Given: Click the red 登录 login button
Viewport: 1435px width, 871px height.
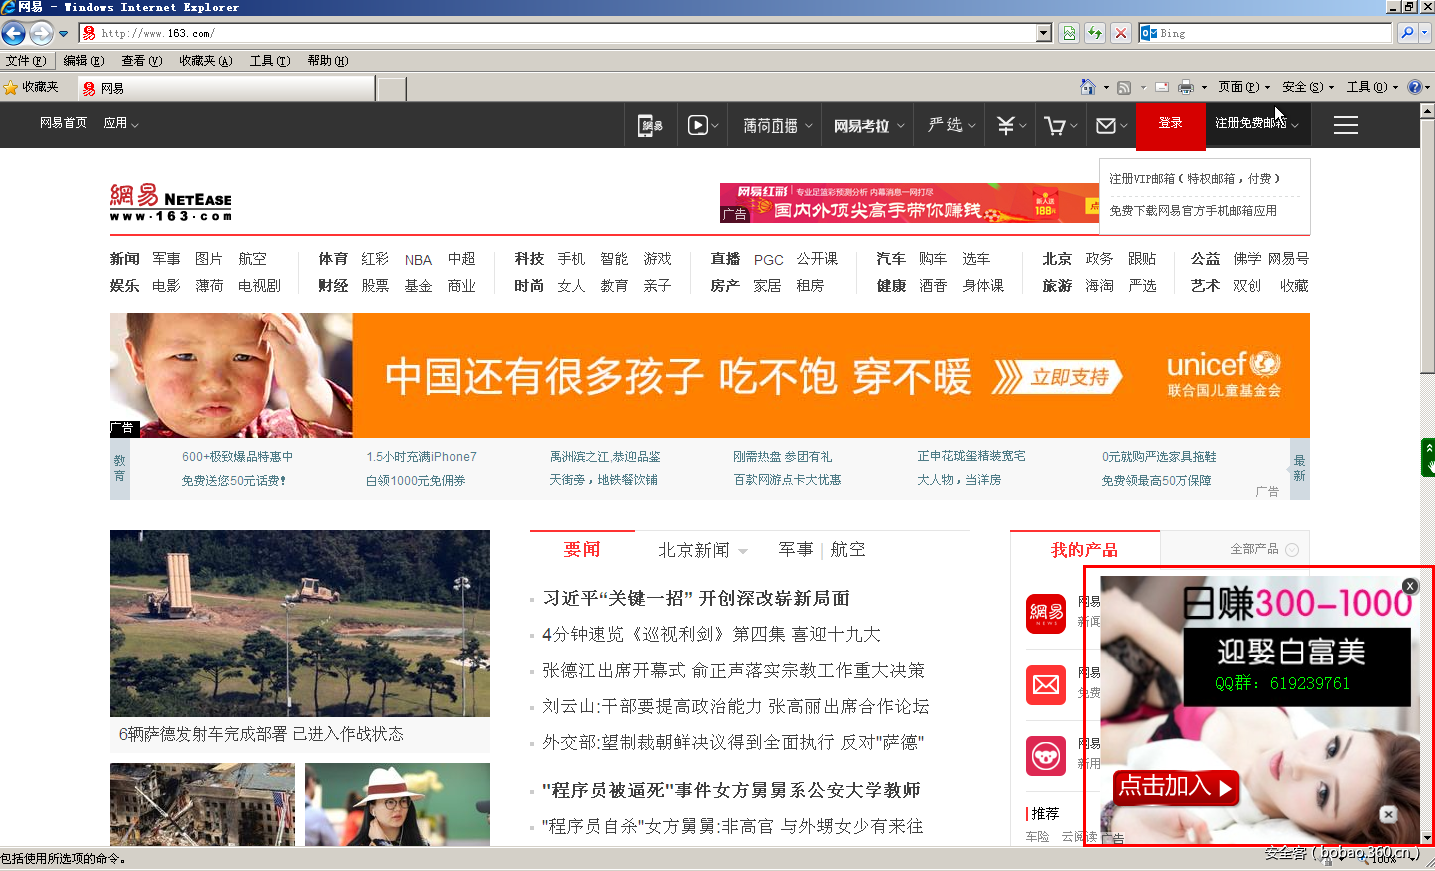Looking at the screenshot, I should point(1170,125).
